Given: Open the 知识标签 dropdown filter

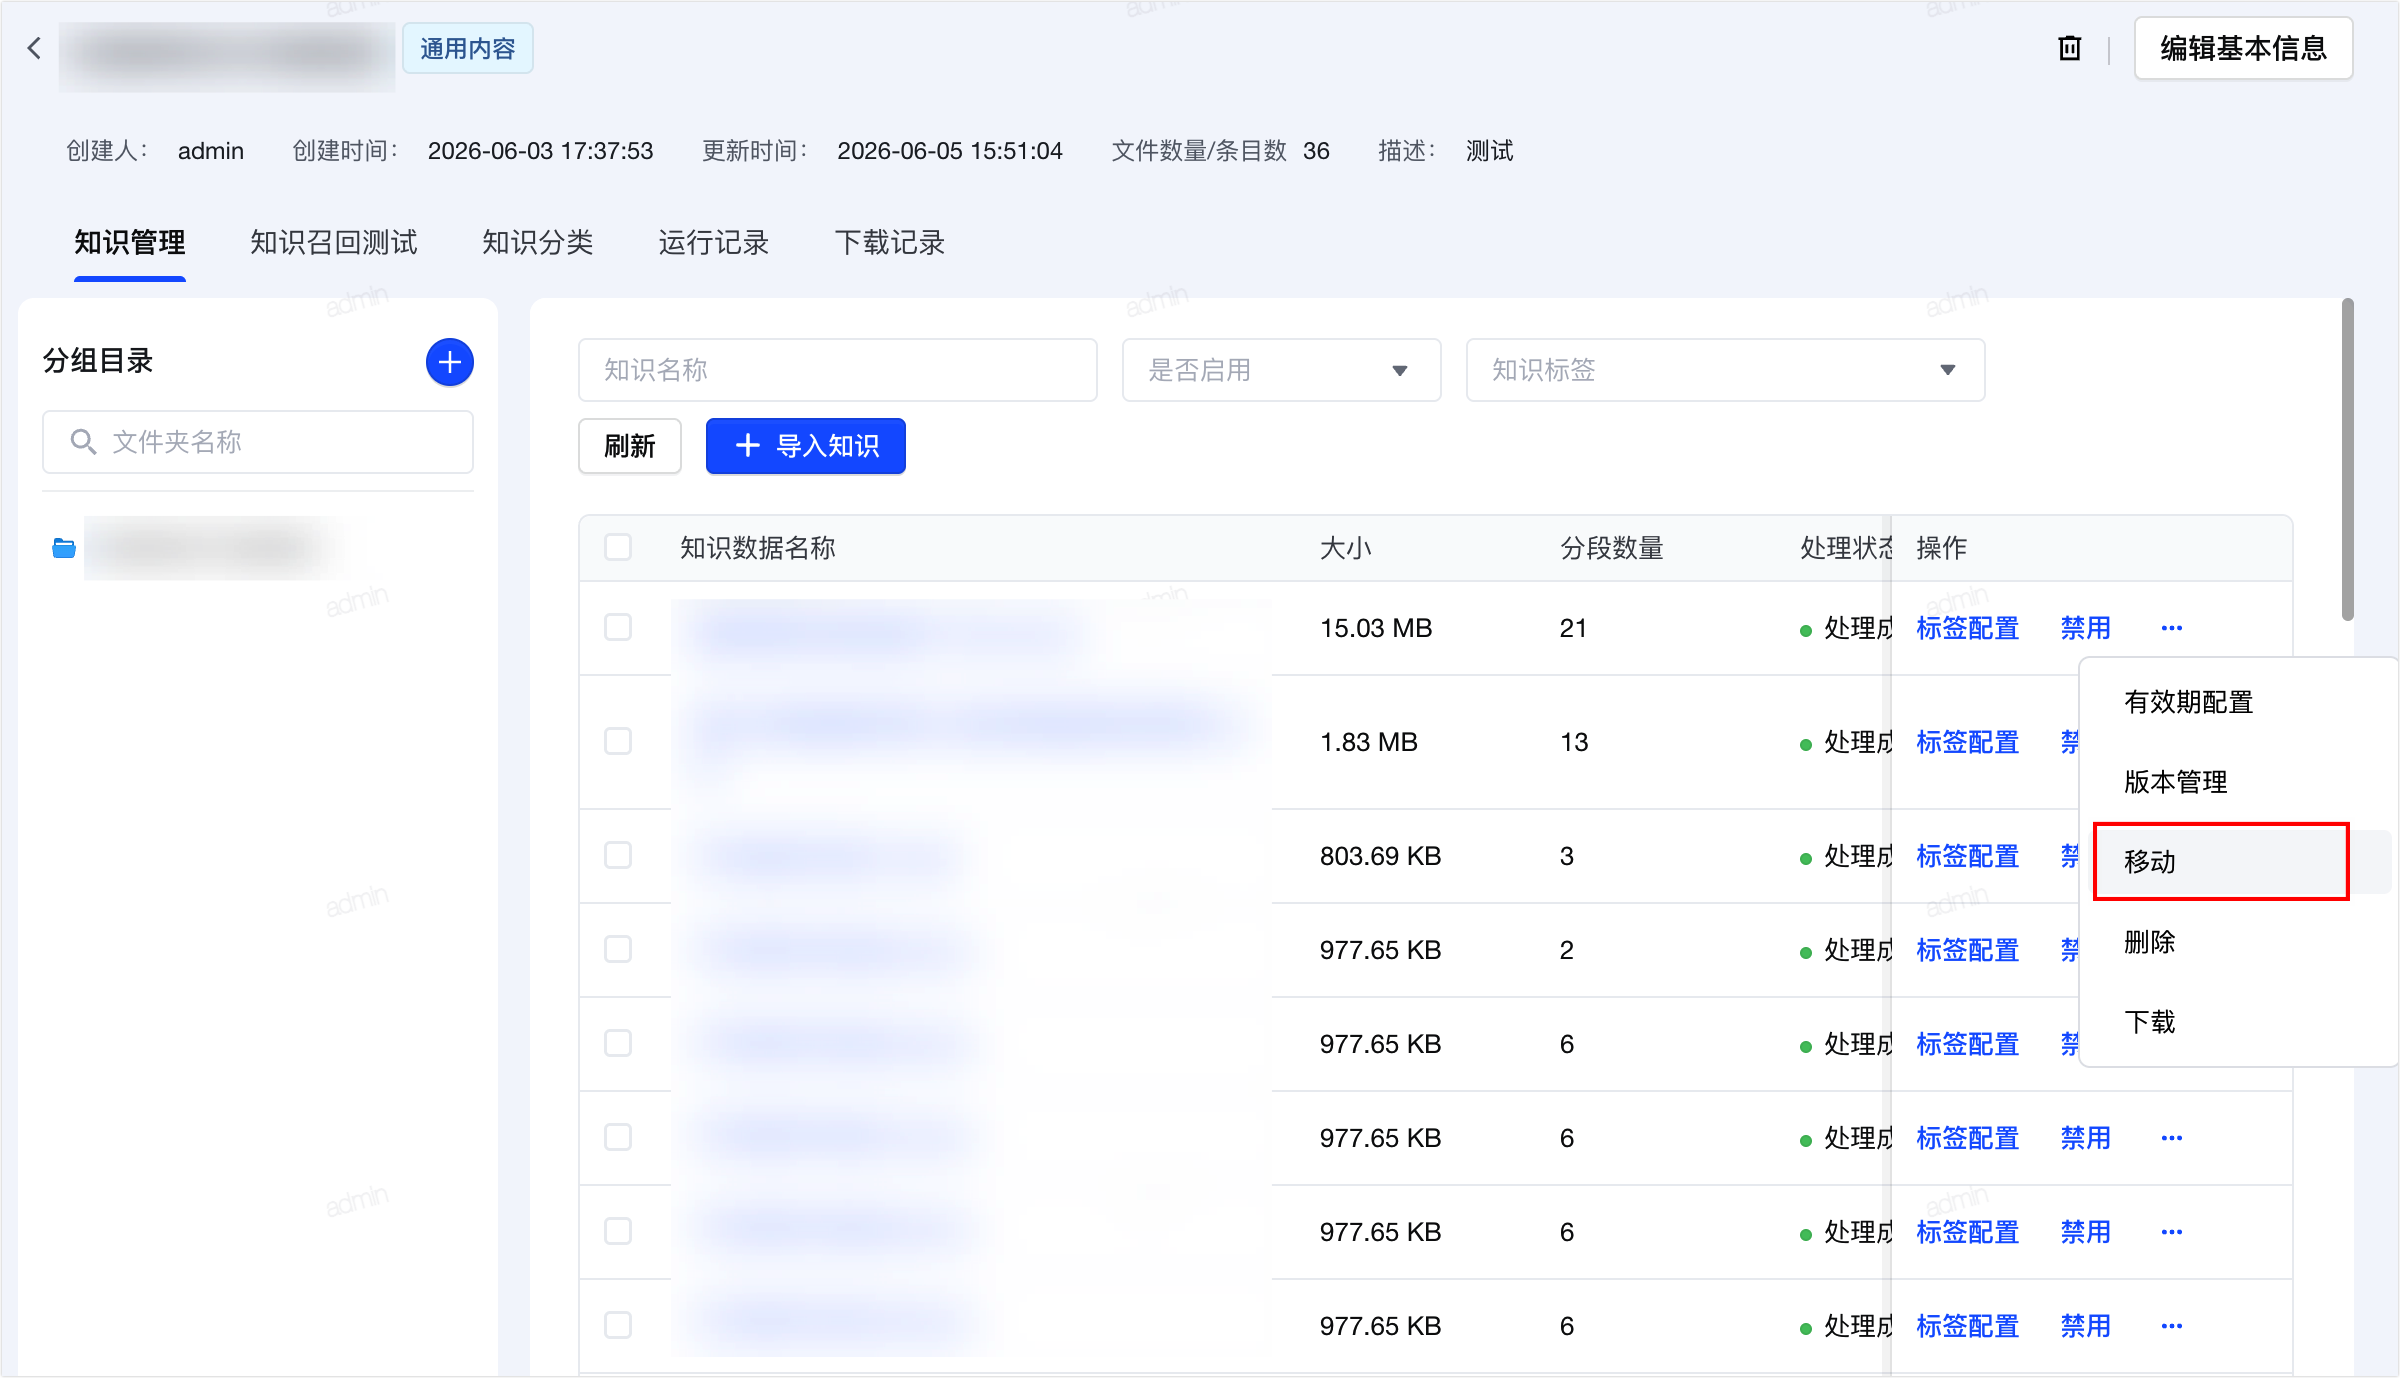Looking at the screenshot, I should pos(1725,370).
